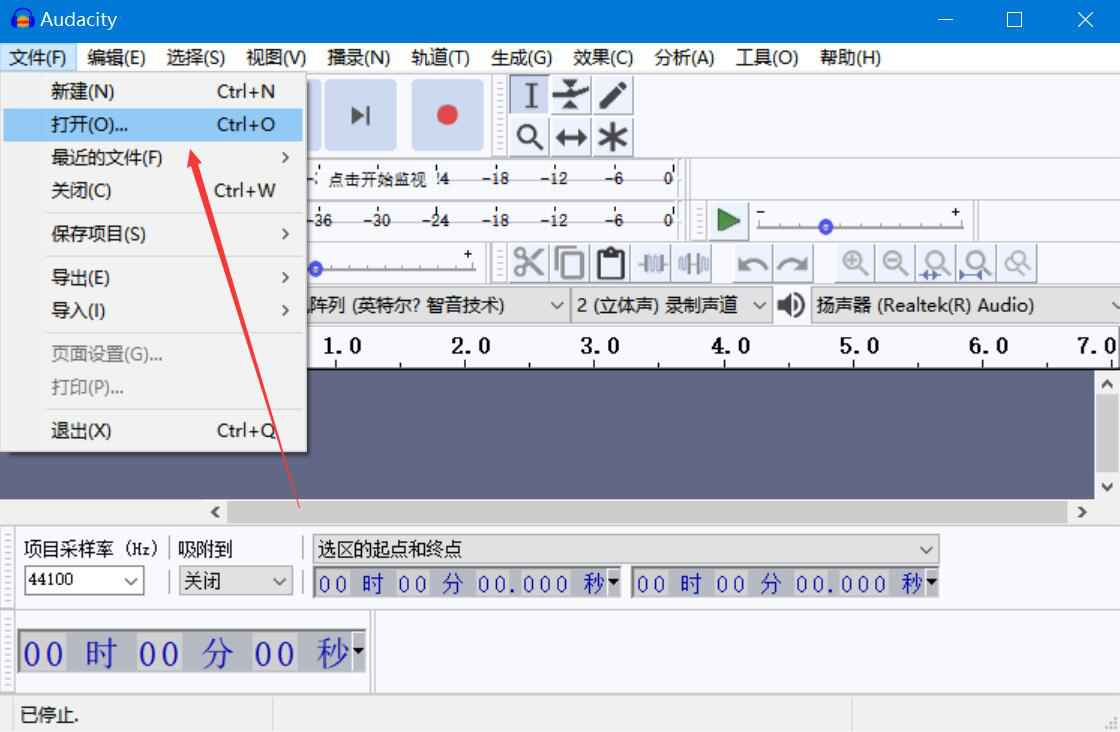Select the Envelope tool
This screenshot has height=732, width=1120.
(571, 95)
